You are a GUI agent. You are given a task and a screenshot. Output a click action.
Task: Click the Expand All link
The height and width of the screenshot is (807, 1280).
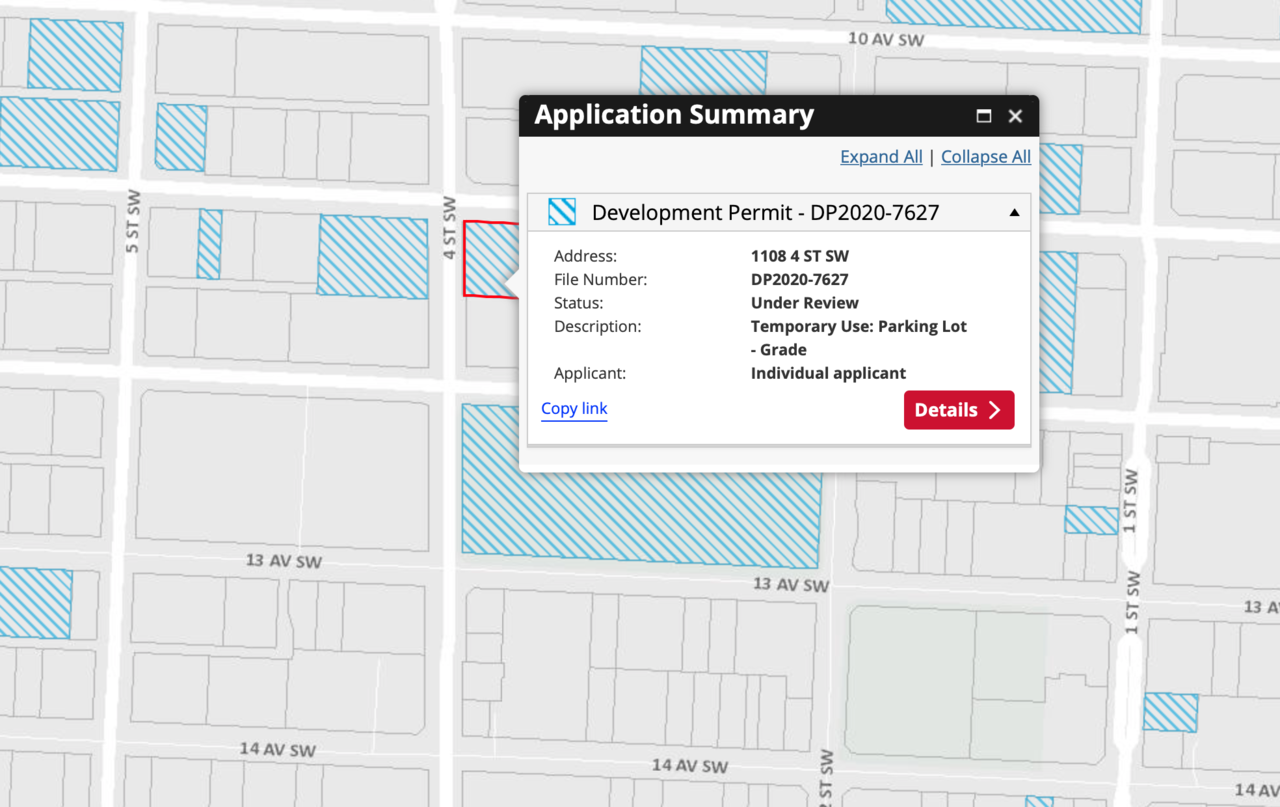tap(881, 157)
